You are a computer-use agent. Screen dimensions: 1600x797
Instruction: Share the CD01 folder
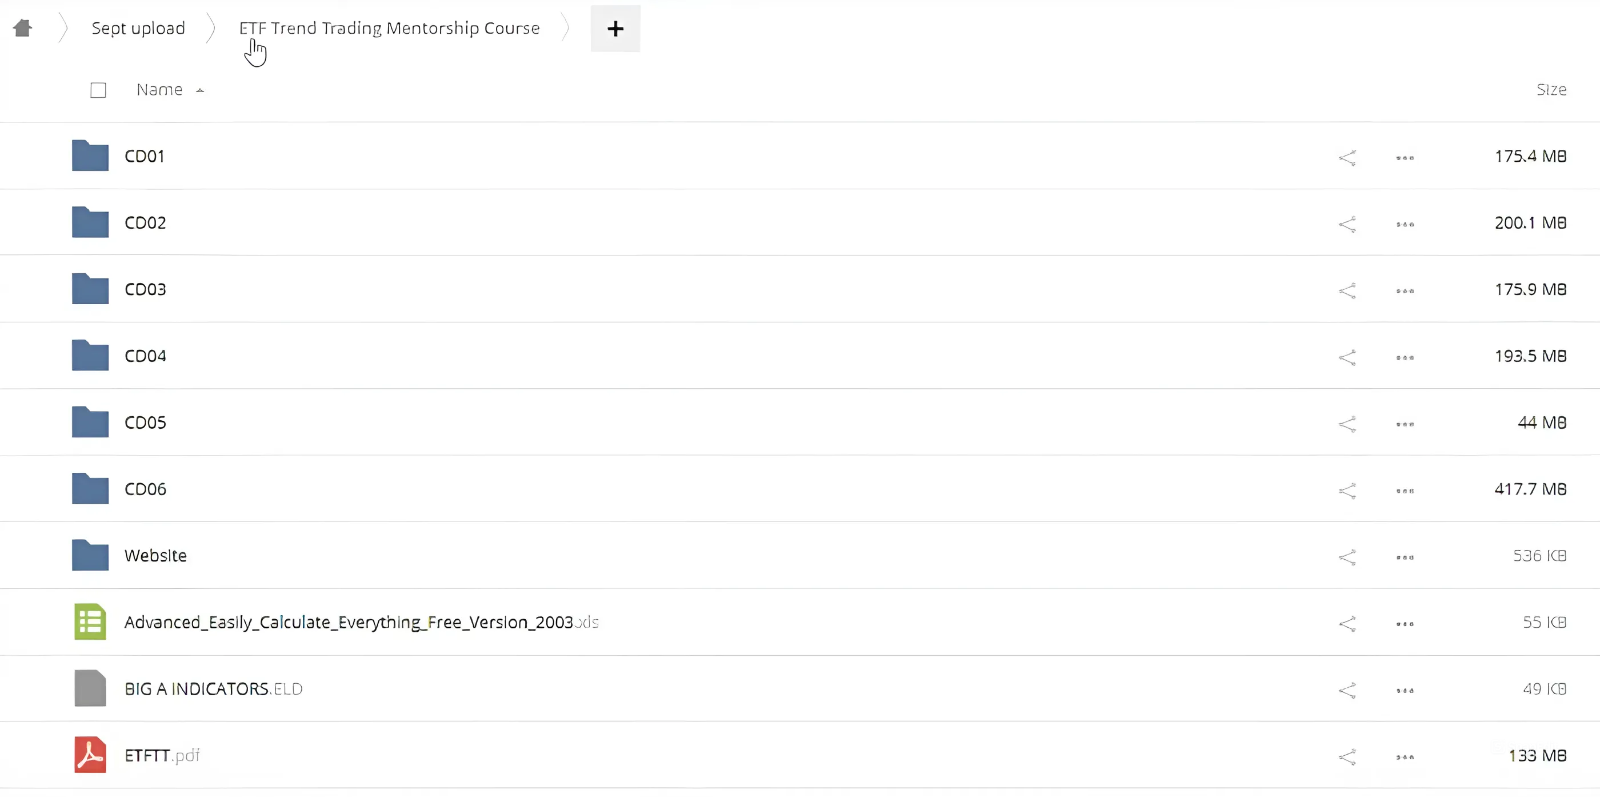pyautogui.click(x=1347, y=158)
